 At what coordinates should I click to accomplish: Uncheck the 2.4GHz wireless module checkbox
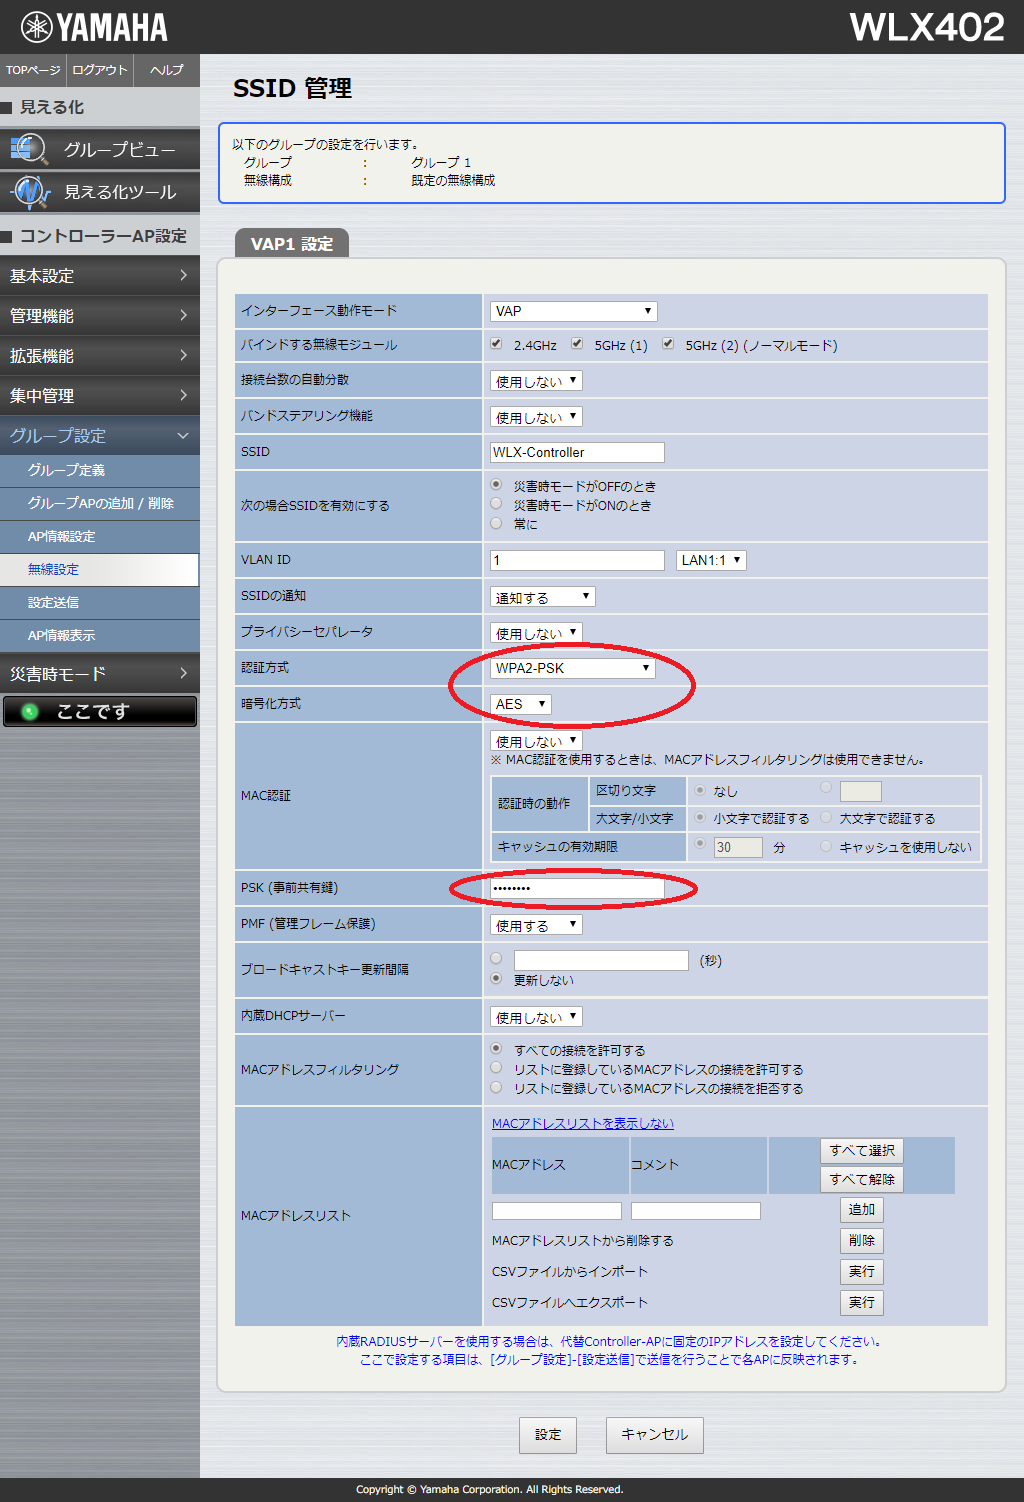pyautogui.click(x=496, y=344)
